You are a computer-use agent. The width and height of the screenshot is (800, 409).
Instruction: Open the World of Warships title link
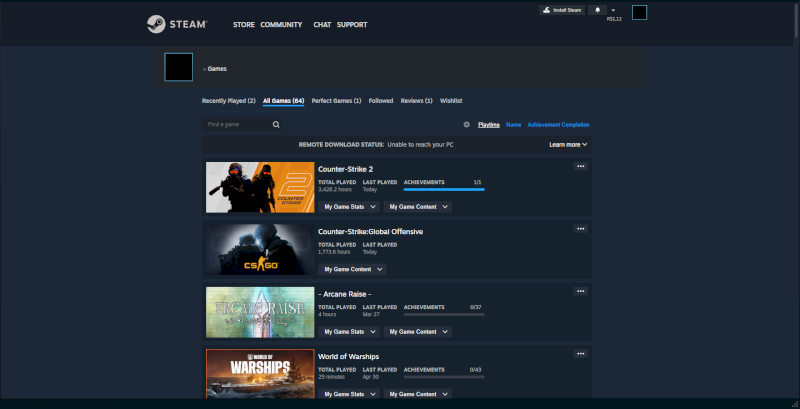tap(348, 356)
